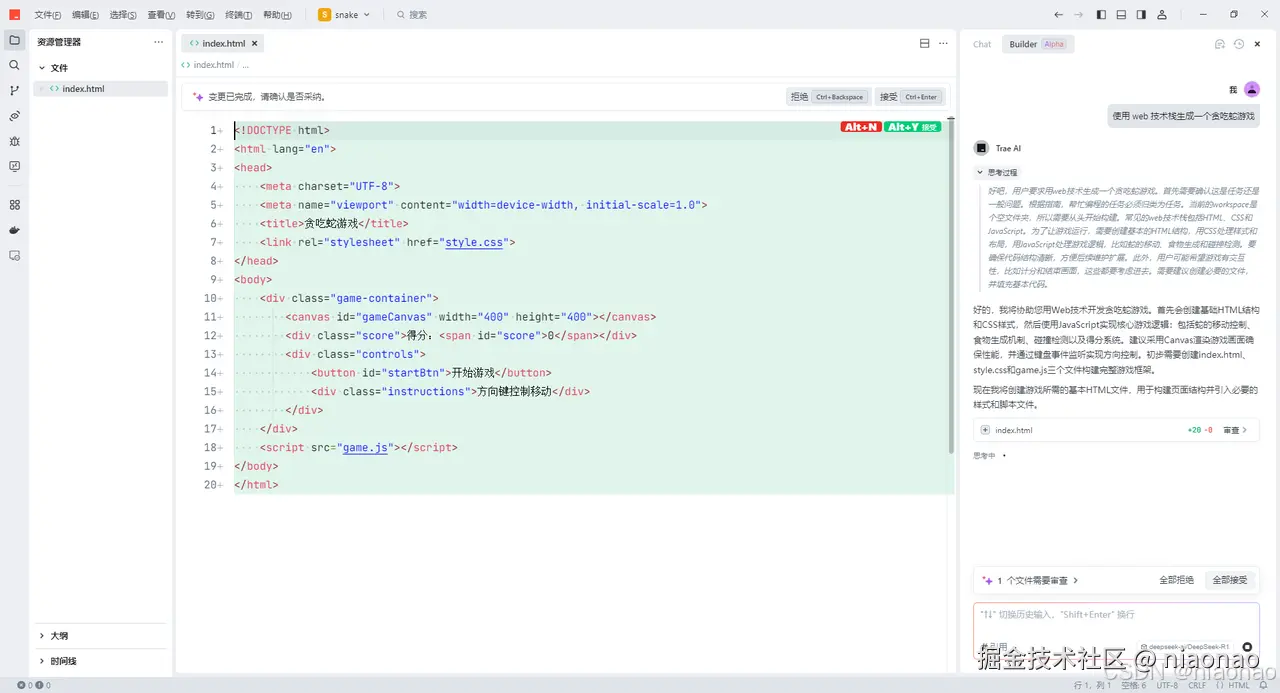Click the 全部拒绝 reject all button
The image size is (1280, 693).
pos(1176,580)
